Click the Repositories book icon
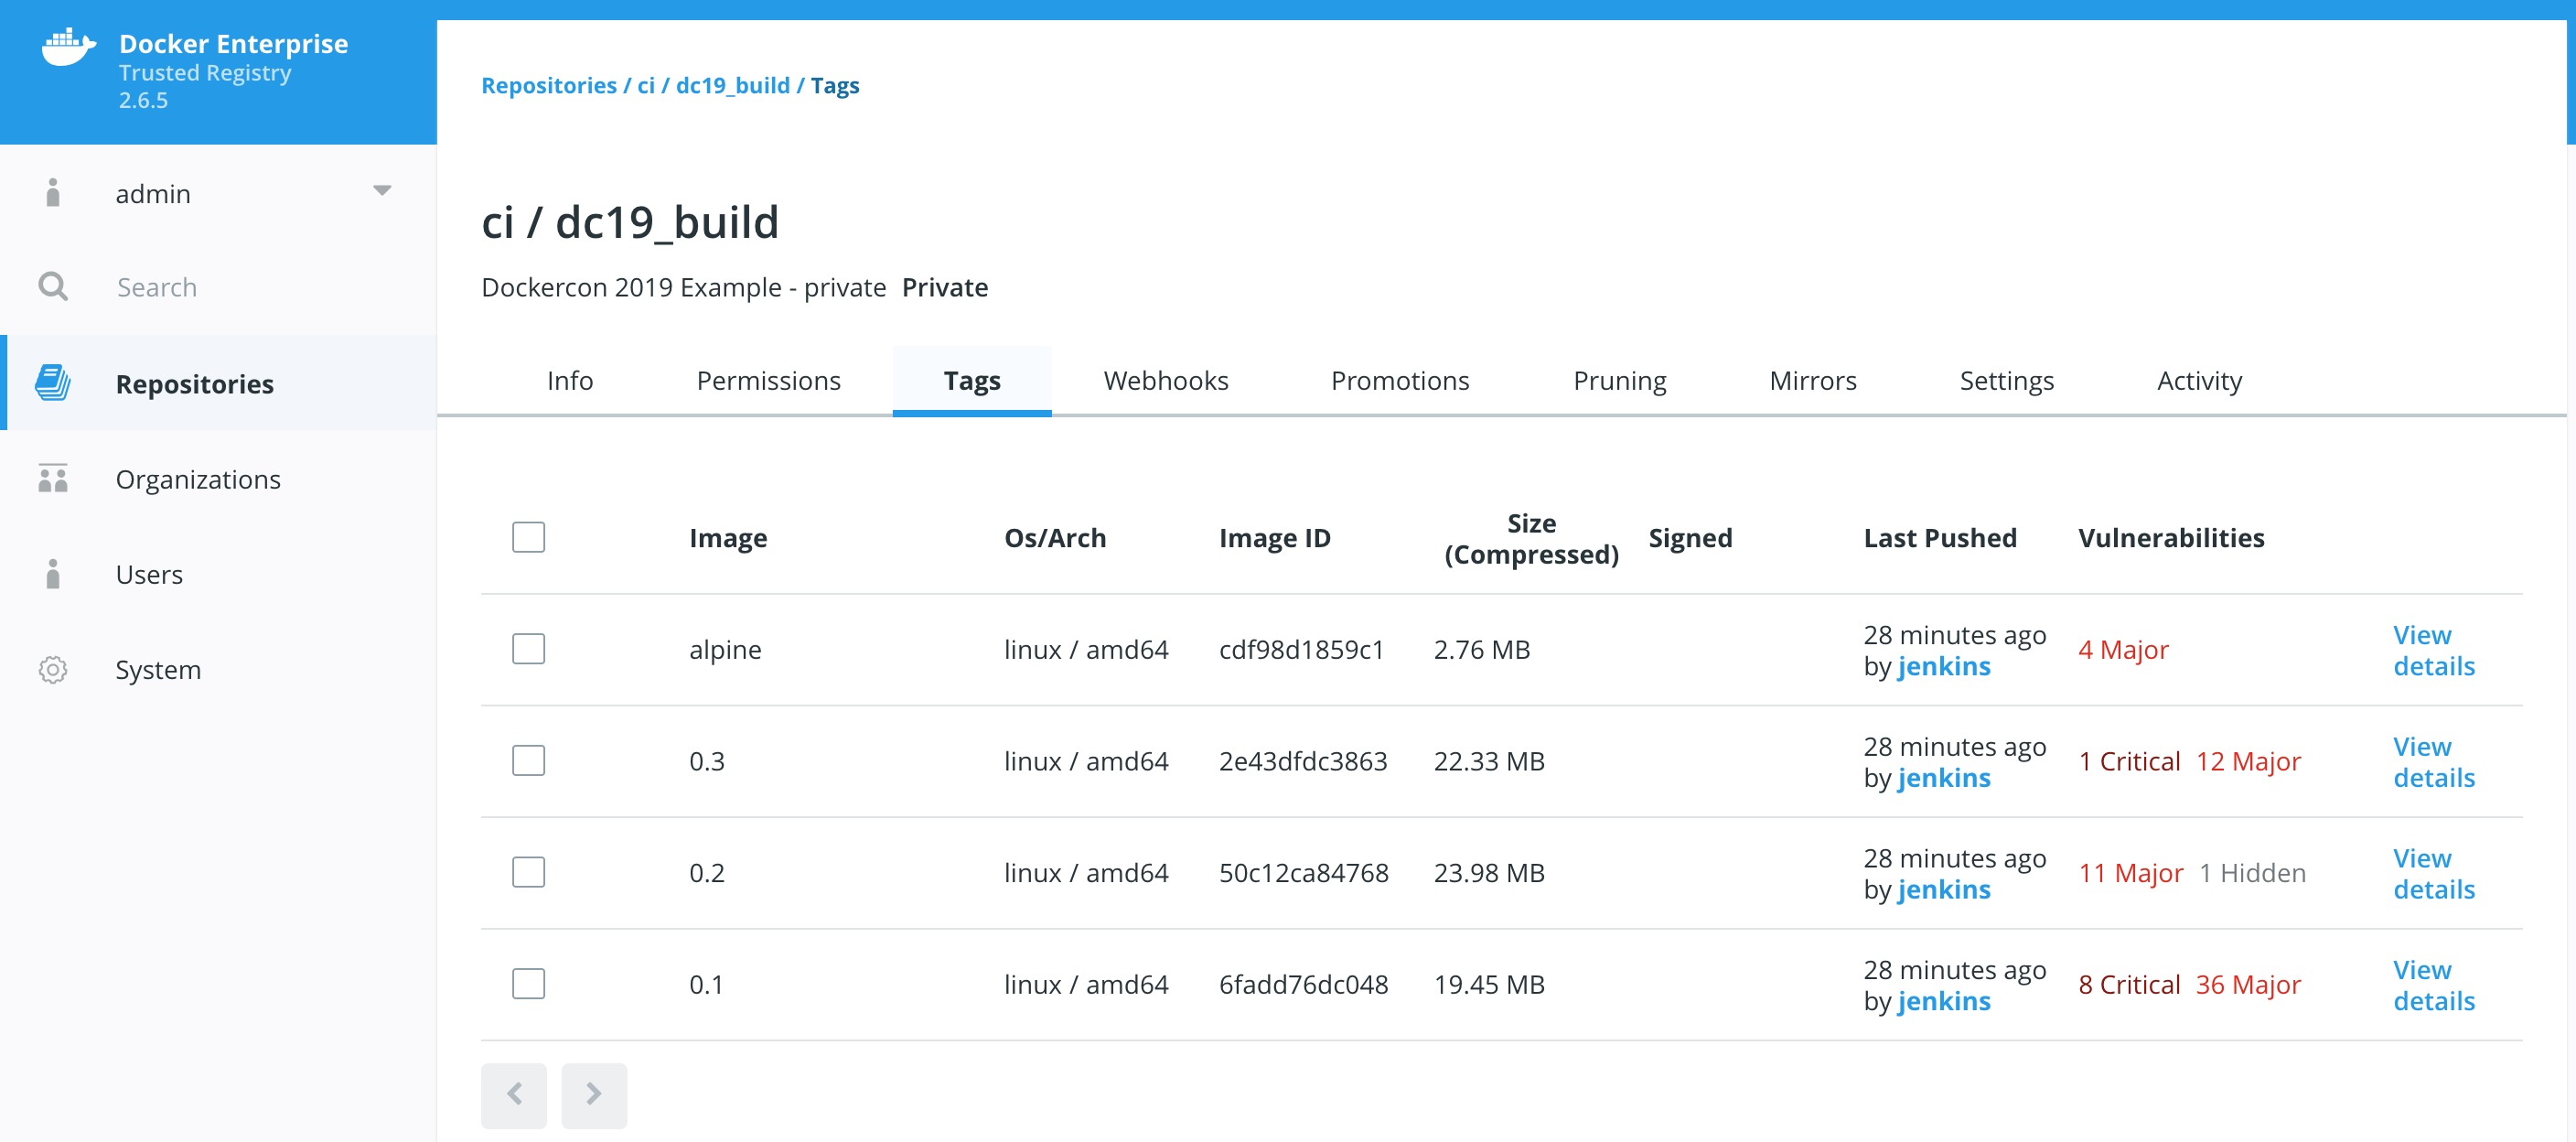Screen dimensions: 2576x1142 (53, 383)
